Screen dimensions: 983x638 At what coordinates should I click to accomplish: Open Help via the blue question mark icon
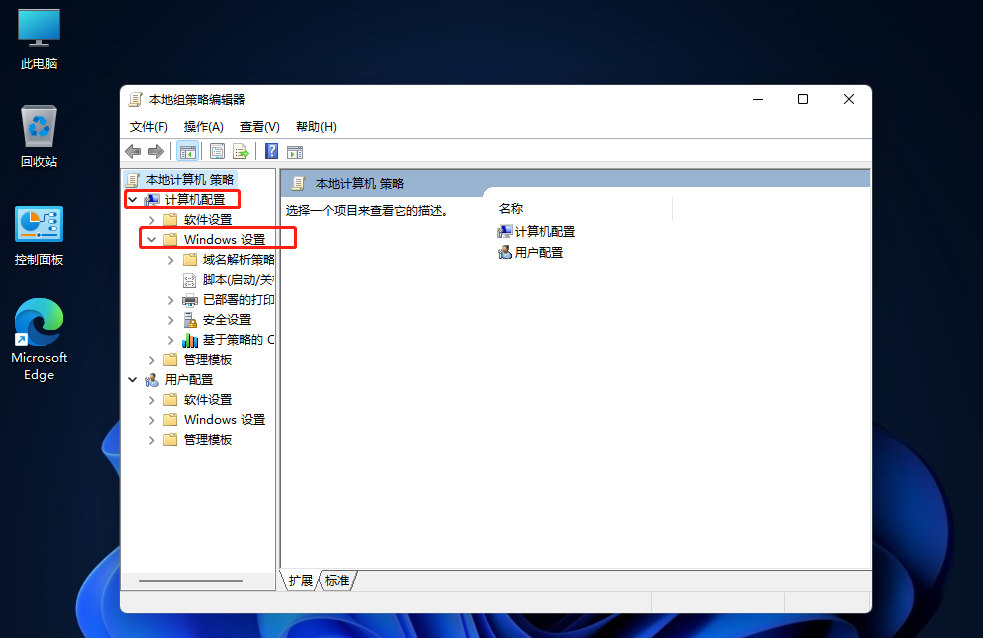click(271, 151)
